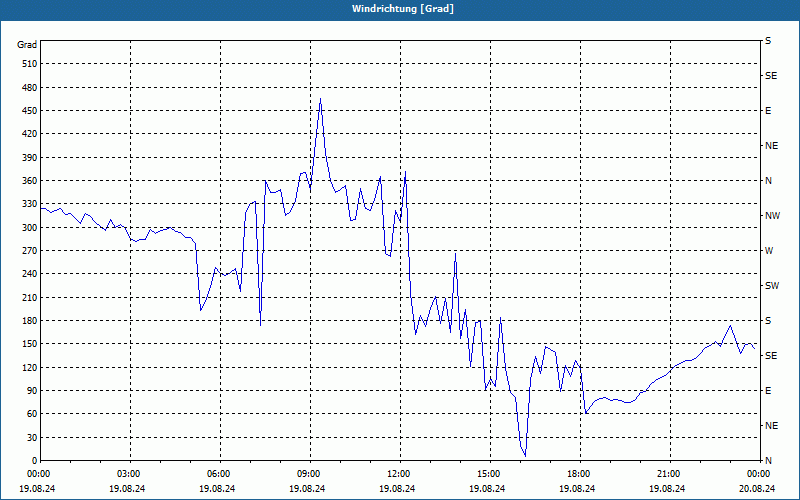This screenshot has width=800, height=500.
Task: Click the 480 y-axis value
Action: [30, 87]
